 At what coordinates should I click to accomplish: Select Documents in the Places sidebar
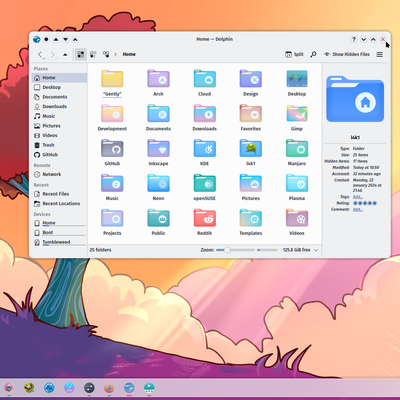pyautogui.click(x=59, y=97)
